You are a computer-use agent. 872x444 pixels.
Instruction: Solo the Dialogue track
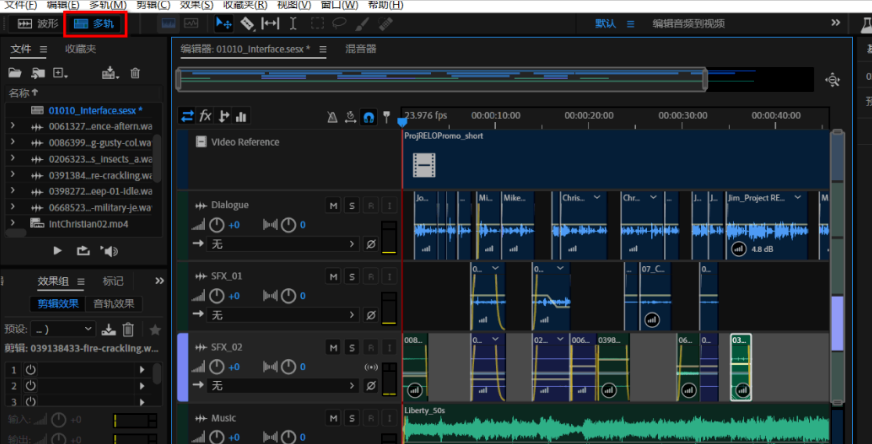pos(351,206)
